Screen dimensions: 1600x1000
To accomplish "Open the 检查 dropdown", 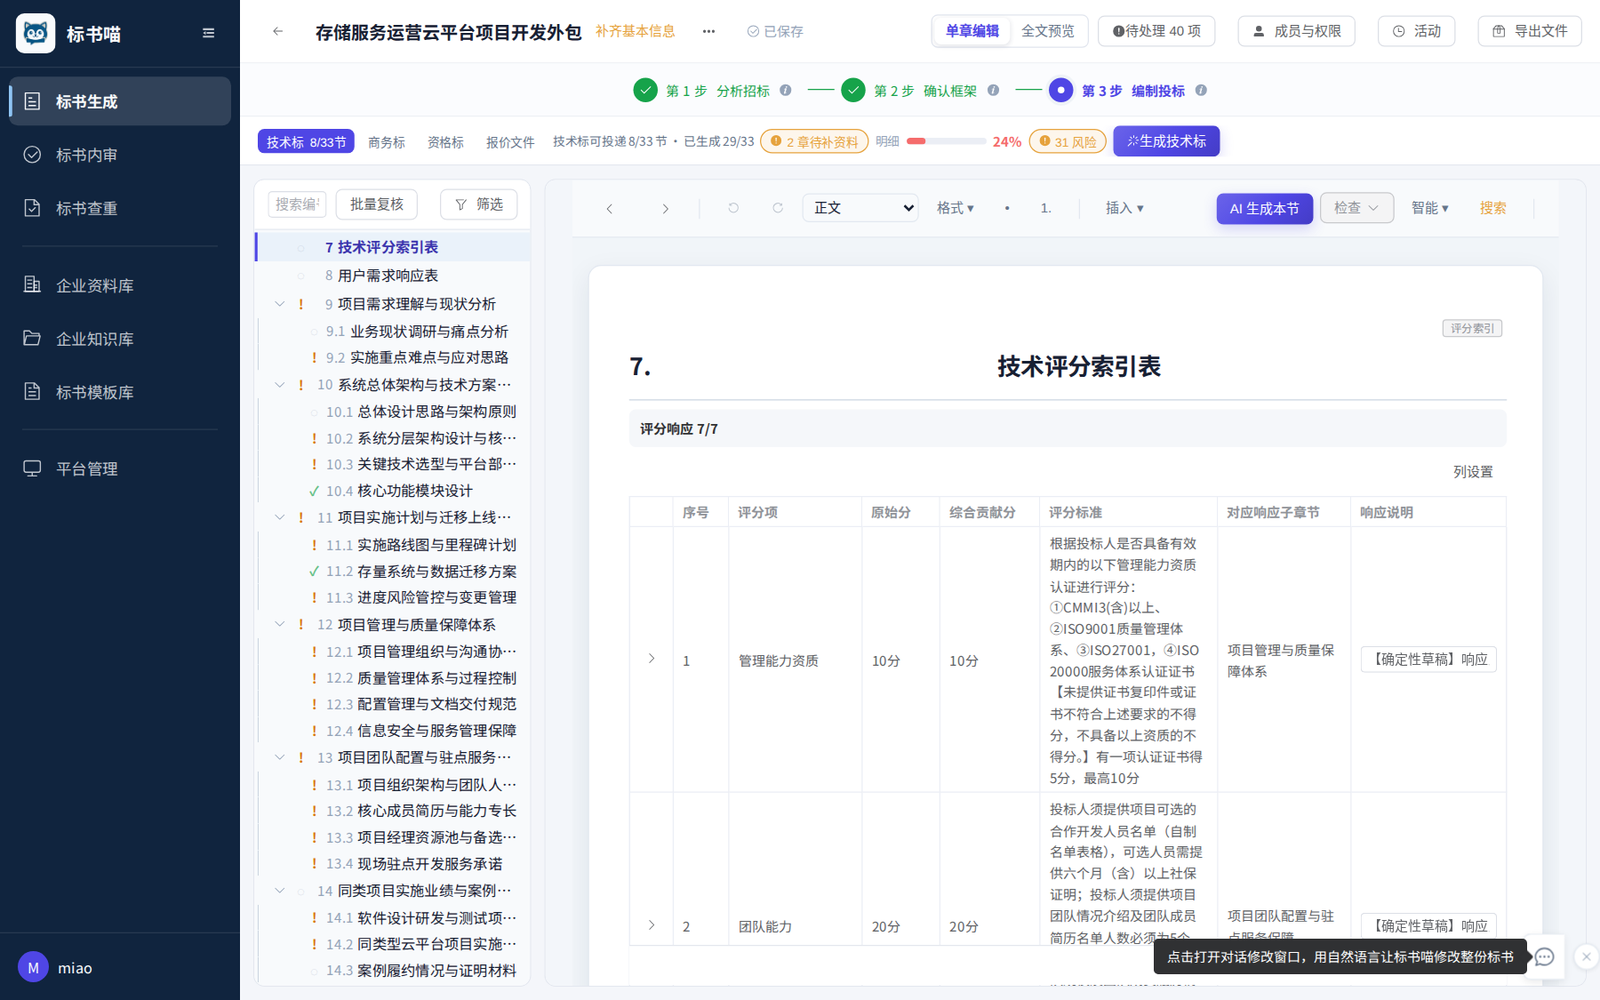I will pyautogui.click(x=1357, y=208).
